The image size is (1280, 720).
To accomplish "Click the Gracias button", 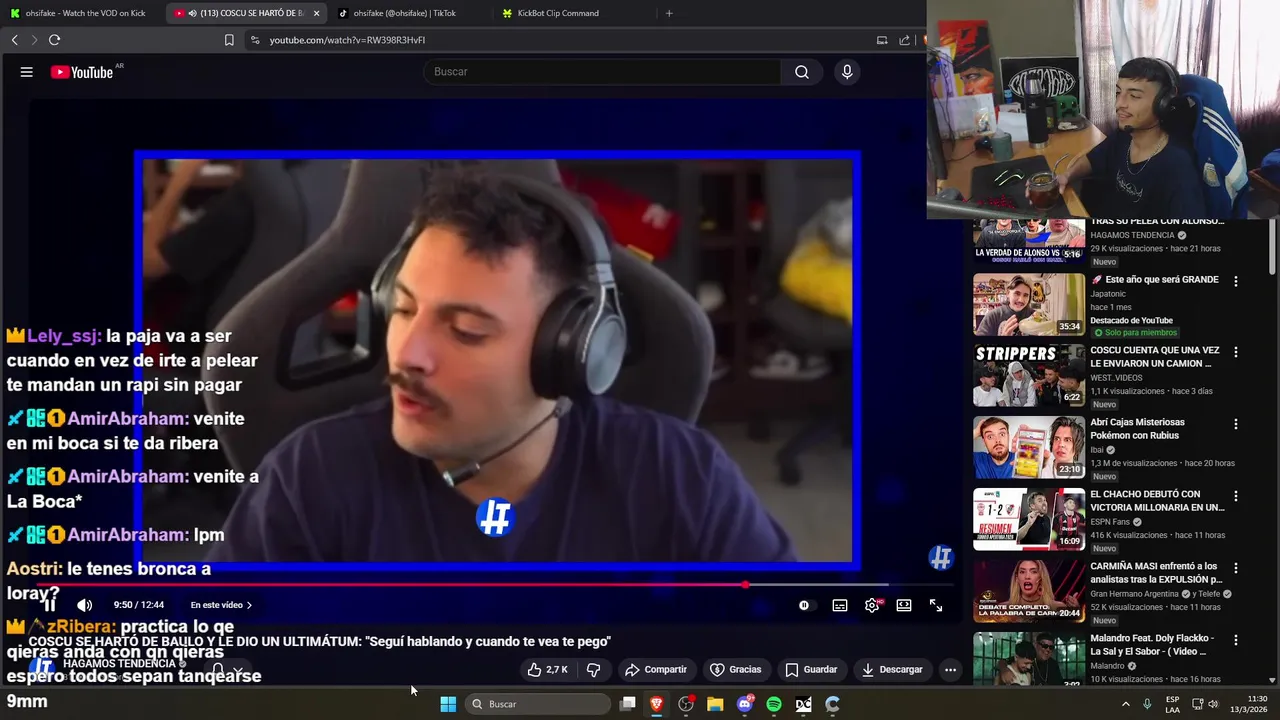I will (x=735, y=670).
